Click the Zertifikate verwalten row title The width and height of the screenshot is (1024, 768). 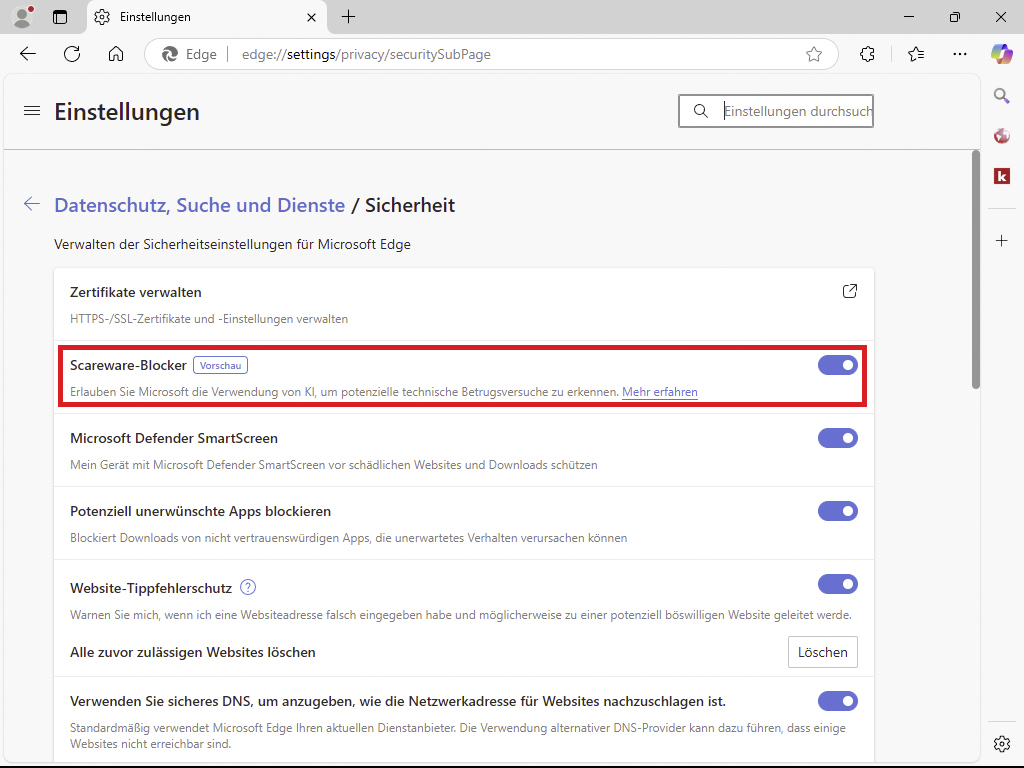tap(136, 292)
